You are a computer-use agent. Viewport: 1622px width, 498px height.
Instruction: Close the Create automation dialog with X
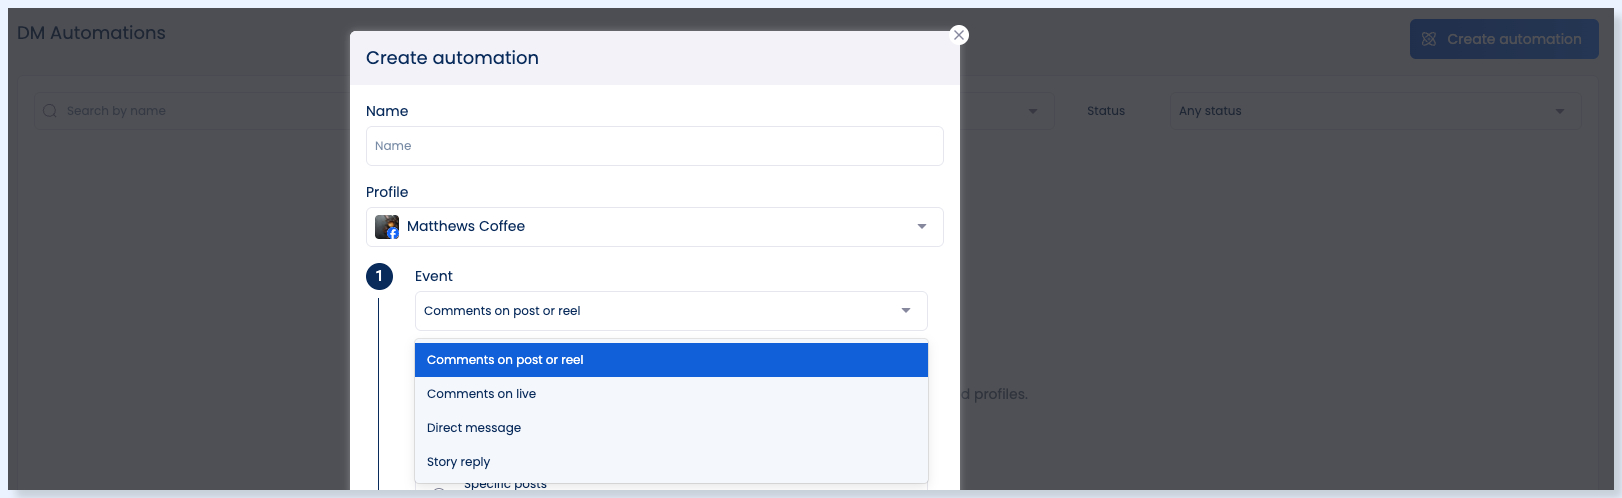coord(959,35)
